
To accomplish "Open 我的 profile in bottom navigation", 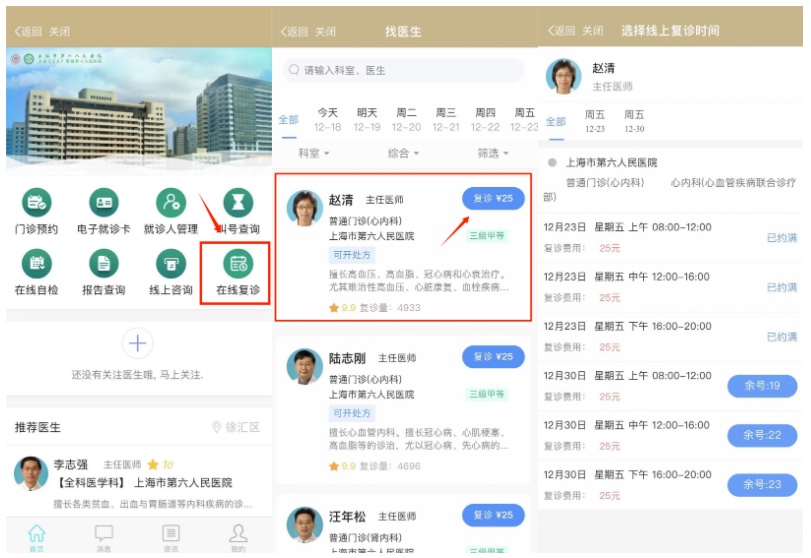I will 238,535.
